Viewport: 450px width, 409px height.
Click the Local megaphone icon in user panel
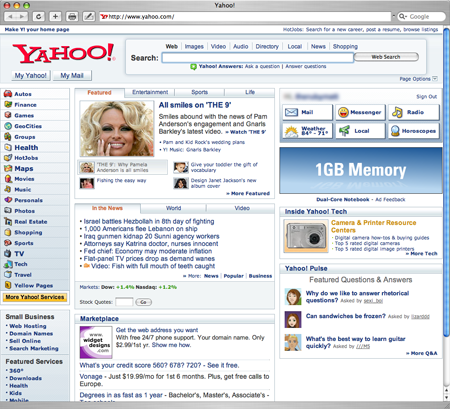(344, 131)
